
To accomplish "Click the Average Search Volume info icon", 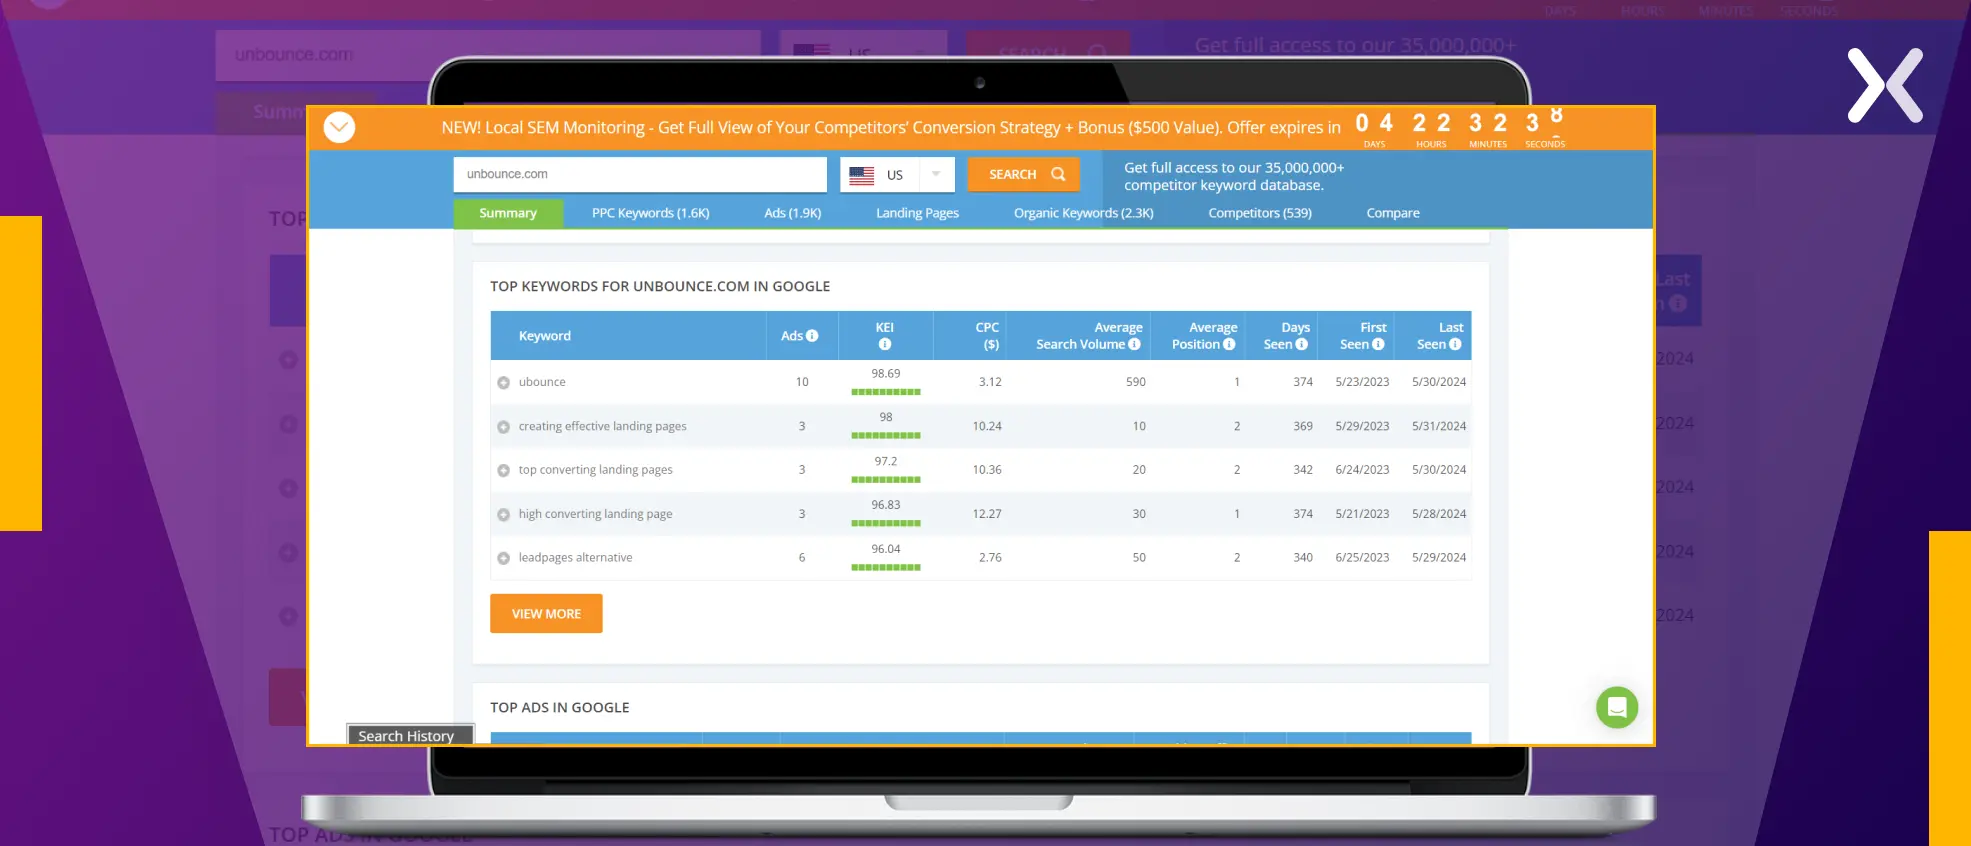I will 1134,344.
